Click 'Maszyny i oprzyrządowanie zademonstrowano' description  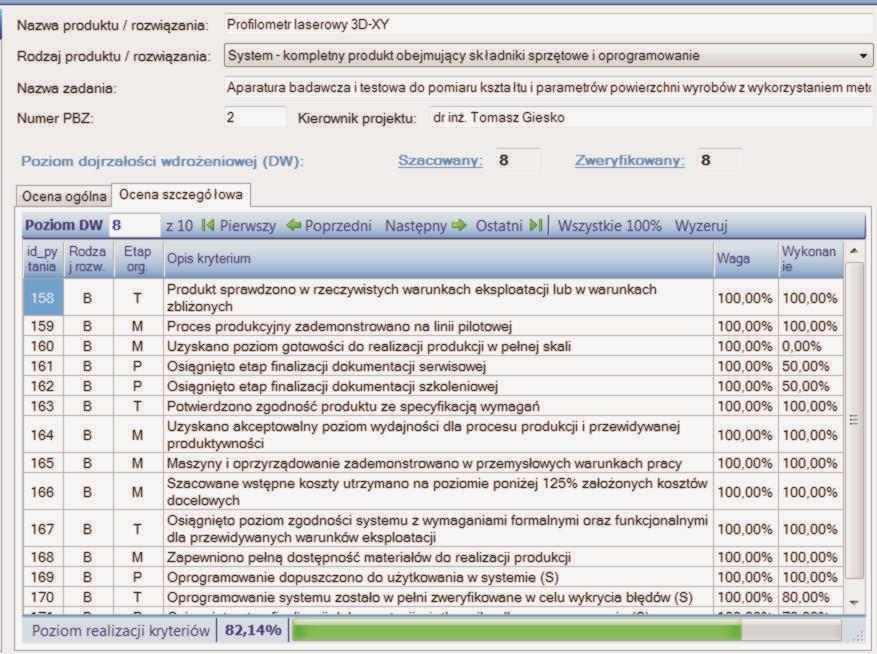point(425,464)
